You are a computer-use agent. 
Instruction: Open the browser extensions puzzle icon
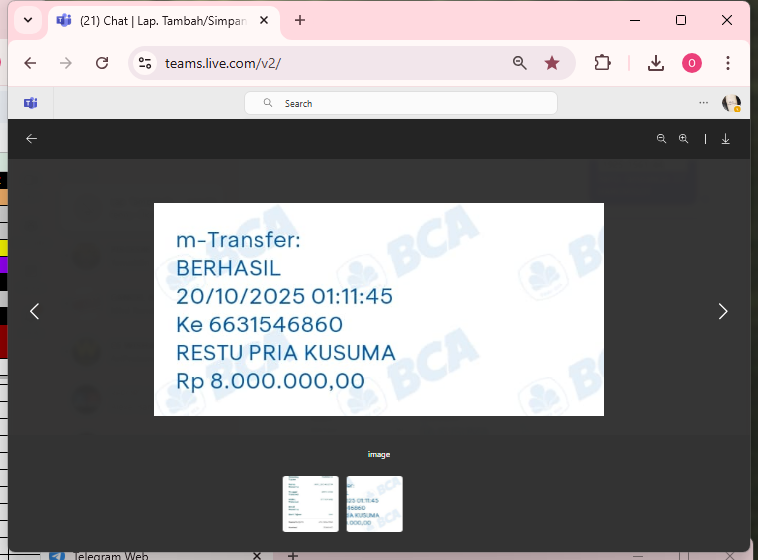click(602, 63)
